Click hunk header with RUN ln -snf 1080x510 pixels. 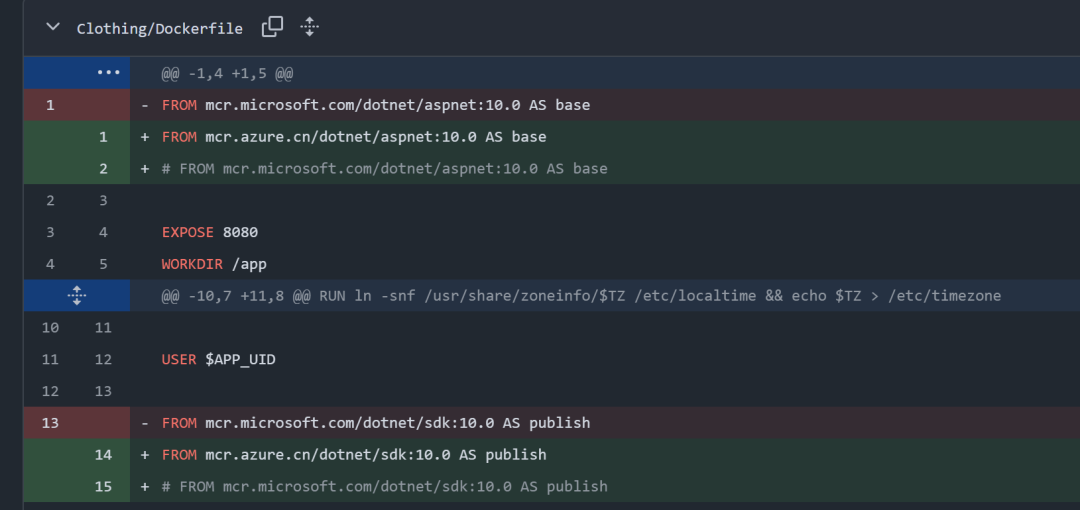581,296
